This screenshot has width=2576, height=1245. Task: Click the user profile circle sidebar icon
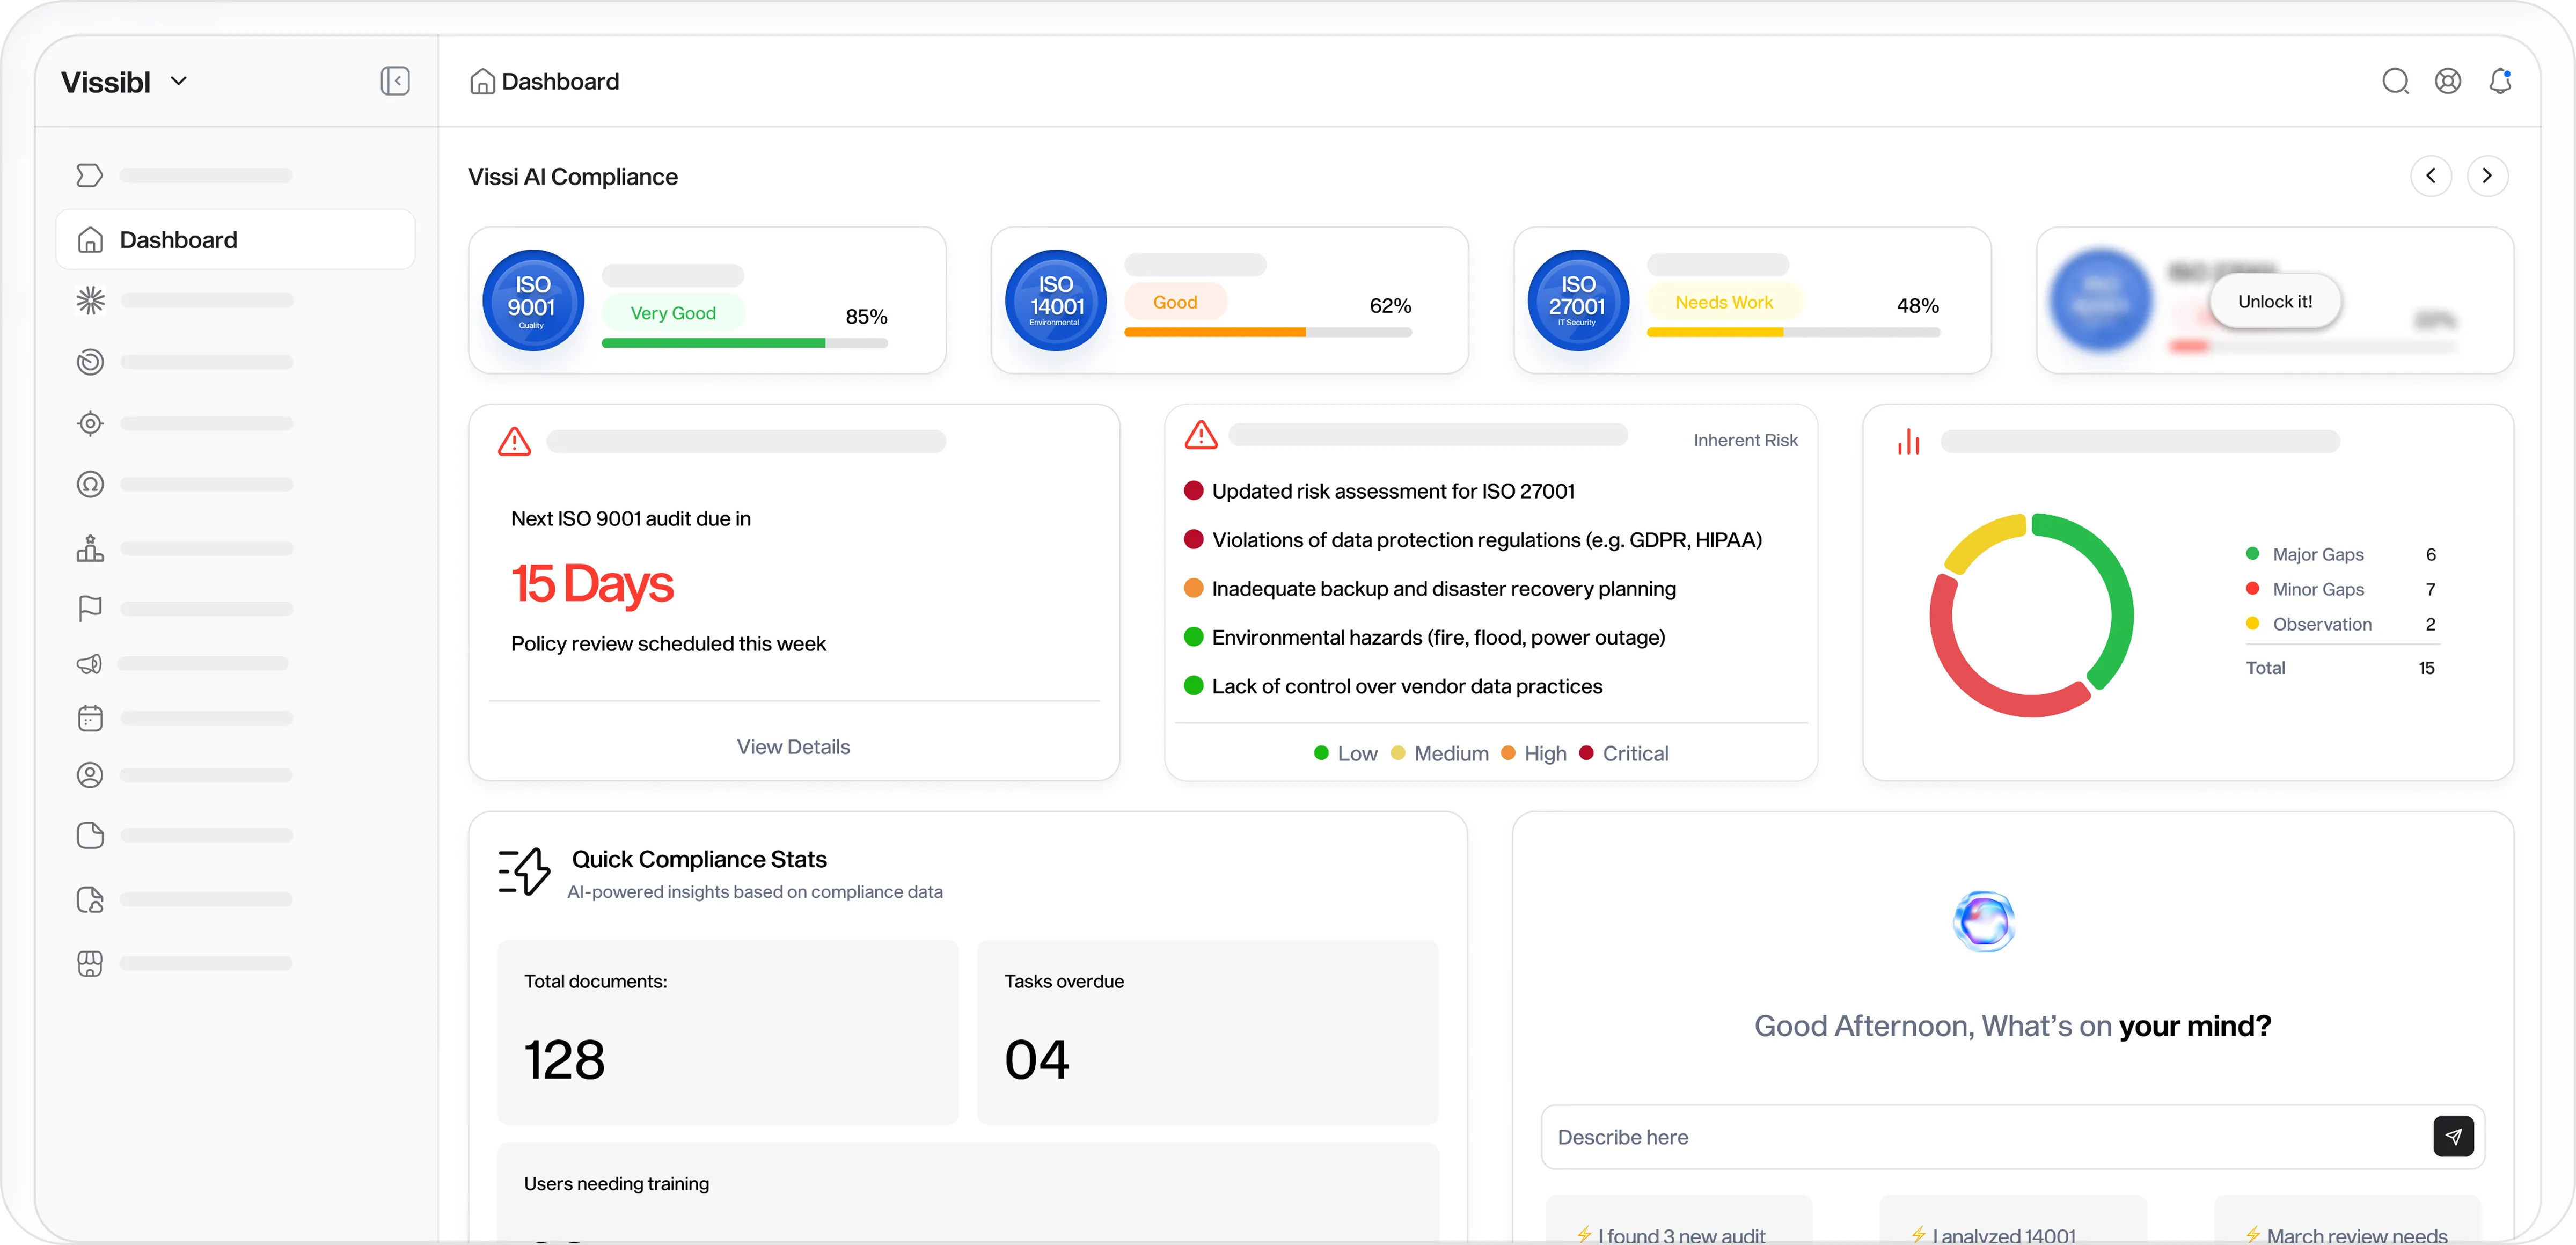click(90, 775)
